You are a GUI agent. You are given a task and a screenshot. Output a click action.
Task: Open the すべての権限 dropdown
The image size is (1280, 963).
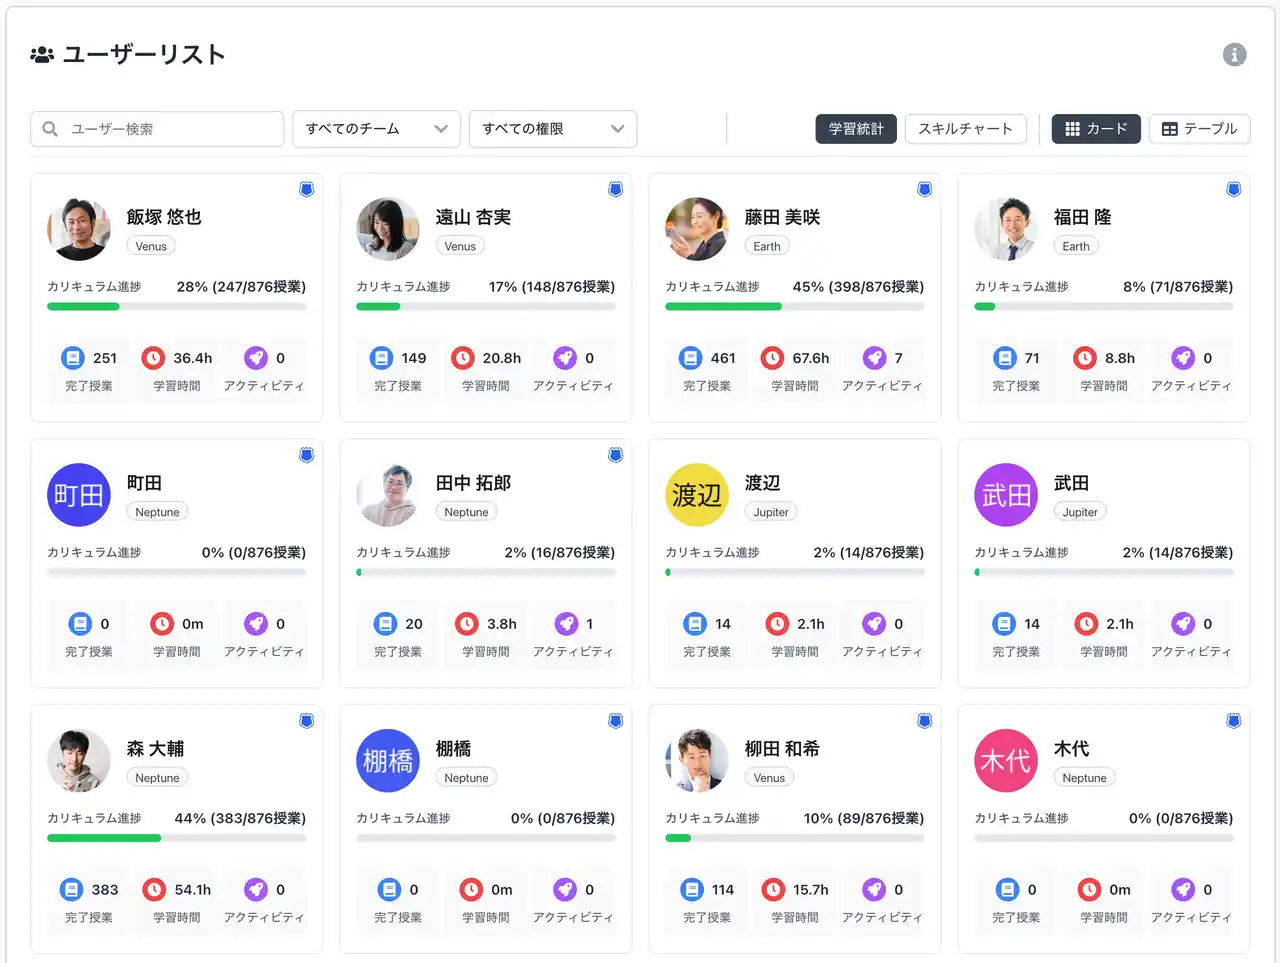pos(553,129)
